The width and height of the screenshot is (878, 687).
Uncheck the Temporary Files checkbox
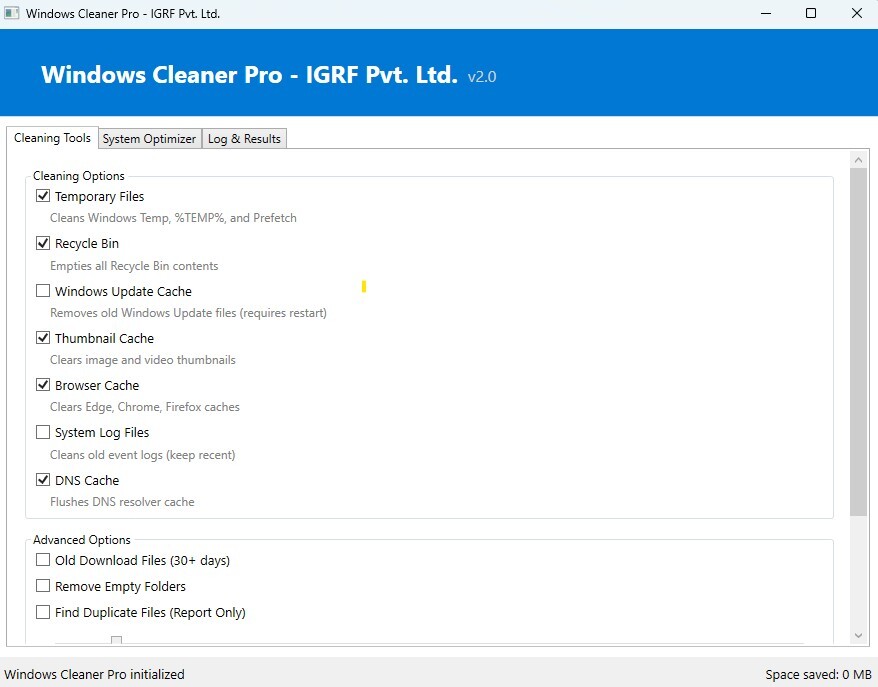tap(43, 196)
